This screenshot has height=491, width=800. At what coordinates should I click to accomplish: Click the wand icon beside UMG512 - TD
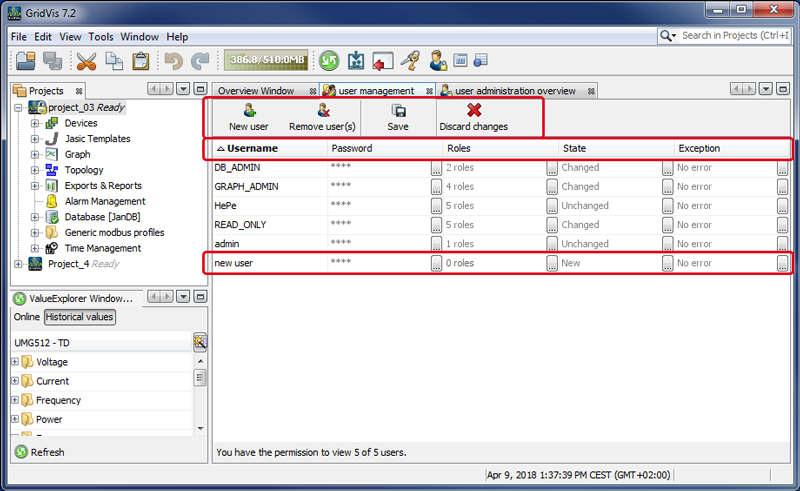[x=200, y=342]
